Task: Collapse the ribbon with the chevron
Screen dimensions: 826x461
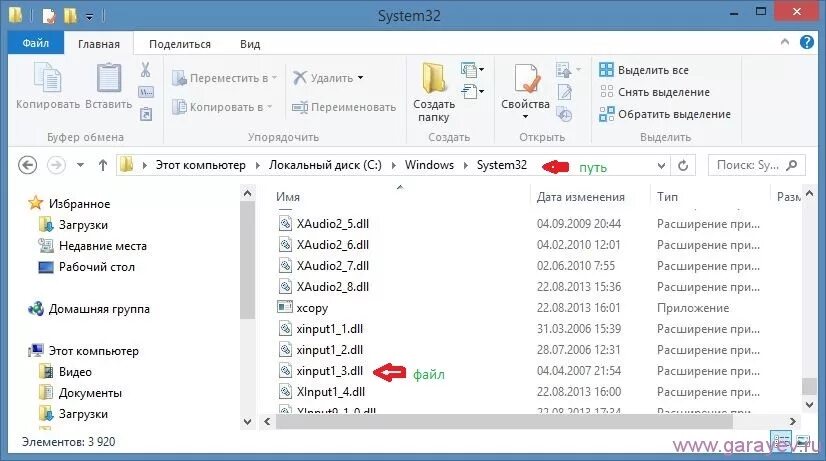Action: pyautogui.click(x=784, y=42)
